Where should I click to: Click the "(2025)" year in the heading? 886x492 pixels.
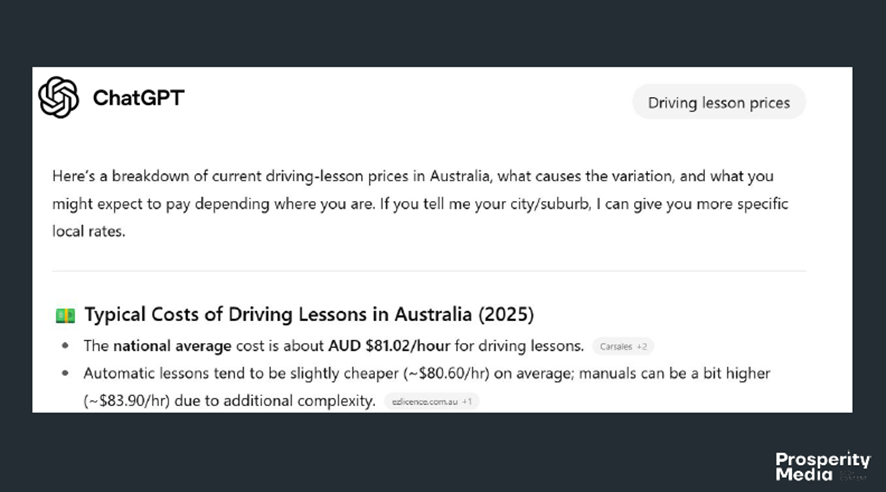click(506, 315)
